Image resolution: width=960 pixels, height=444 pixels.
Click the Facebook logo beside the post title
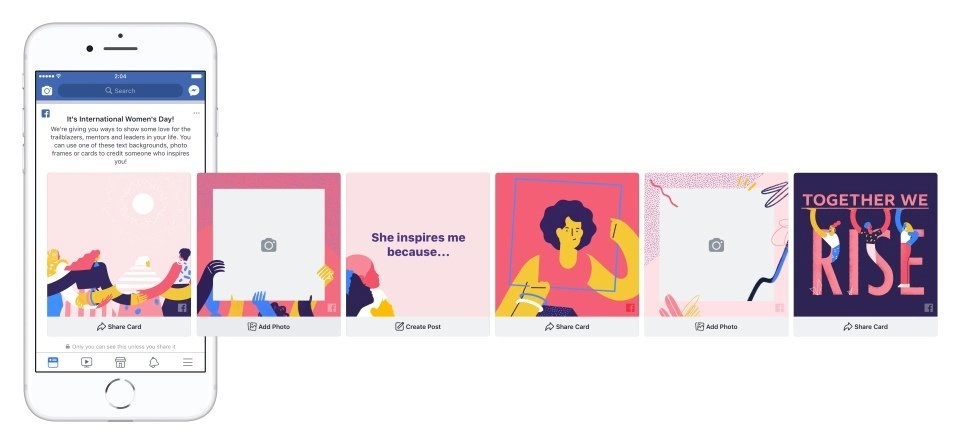click(x=45, y=113)
